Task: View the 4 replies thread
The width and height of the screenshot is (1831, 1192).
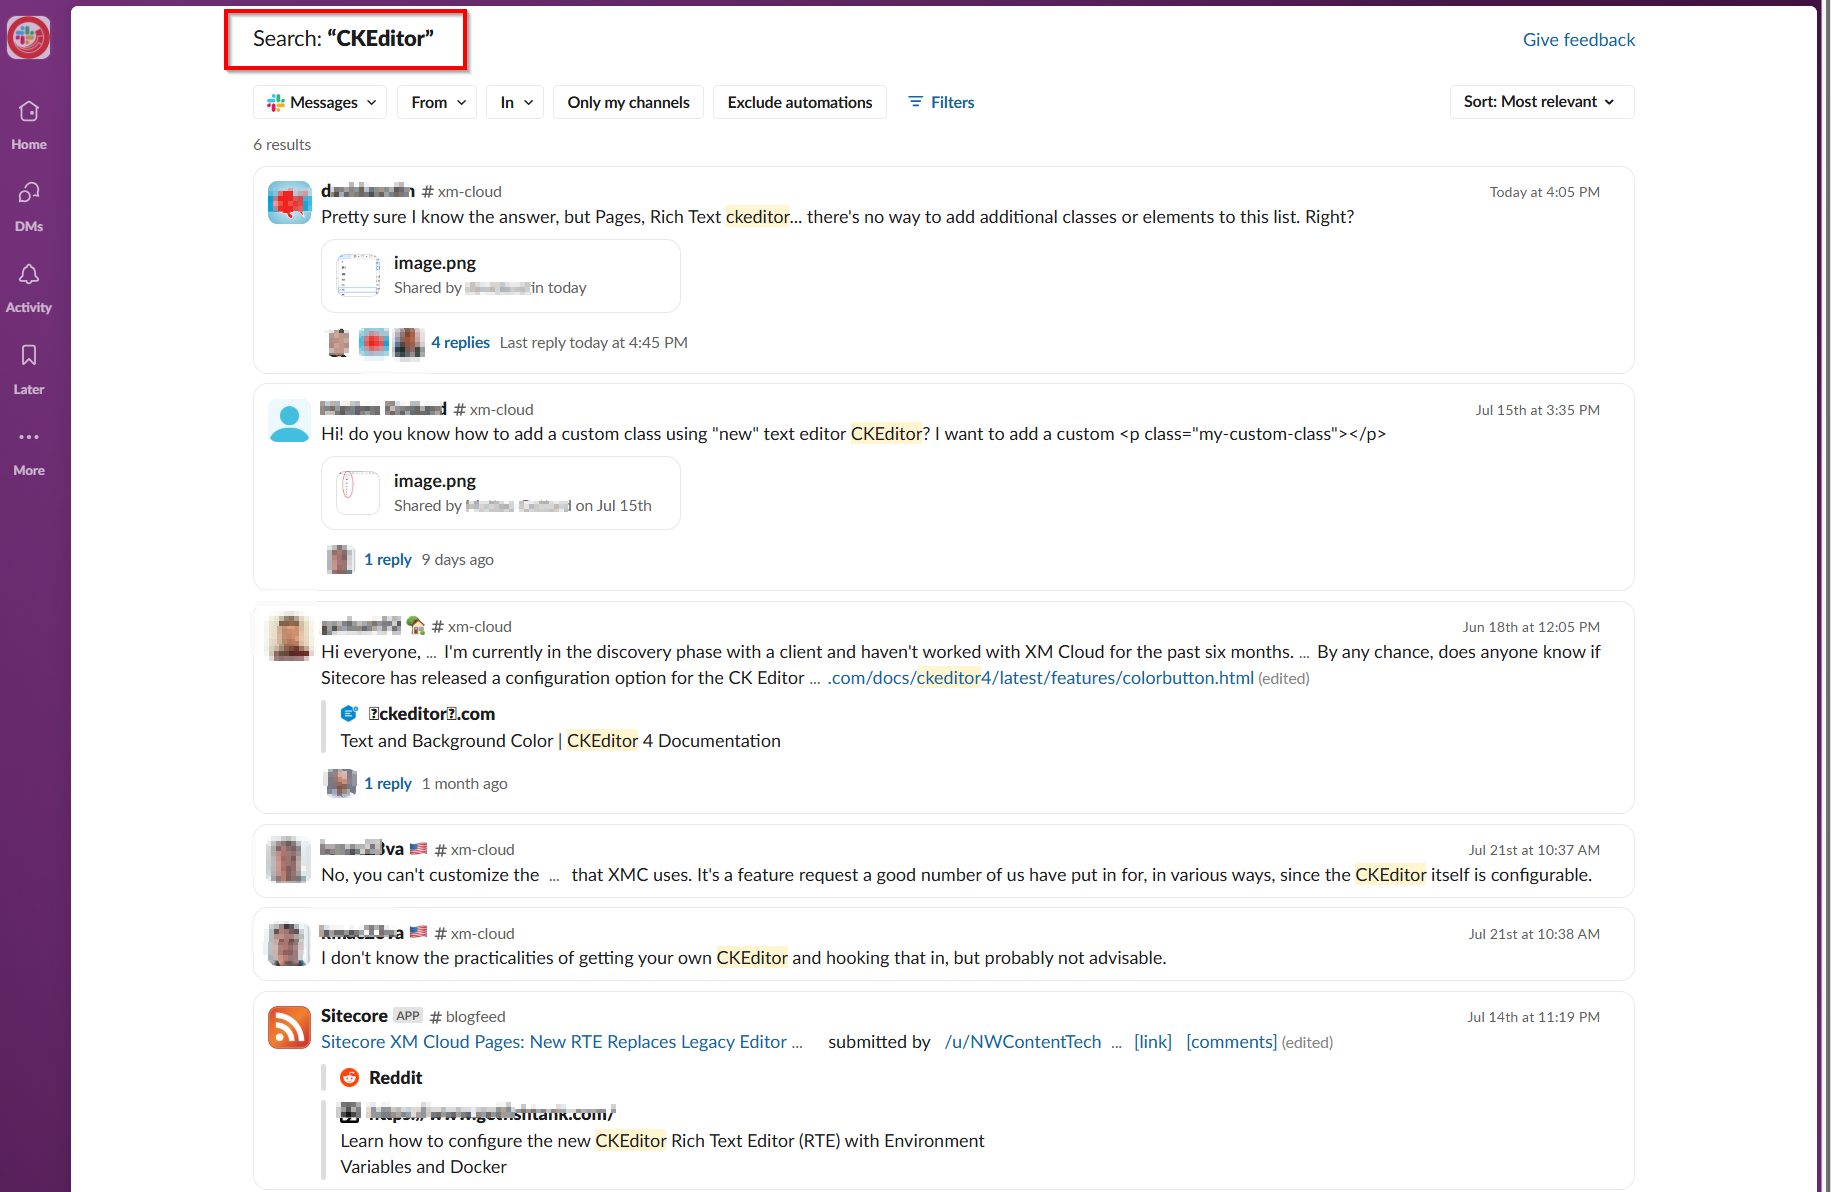Action: coord(460,342)
